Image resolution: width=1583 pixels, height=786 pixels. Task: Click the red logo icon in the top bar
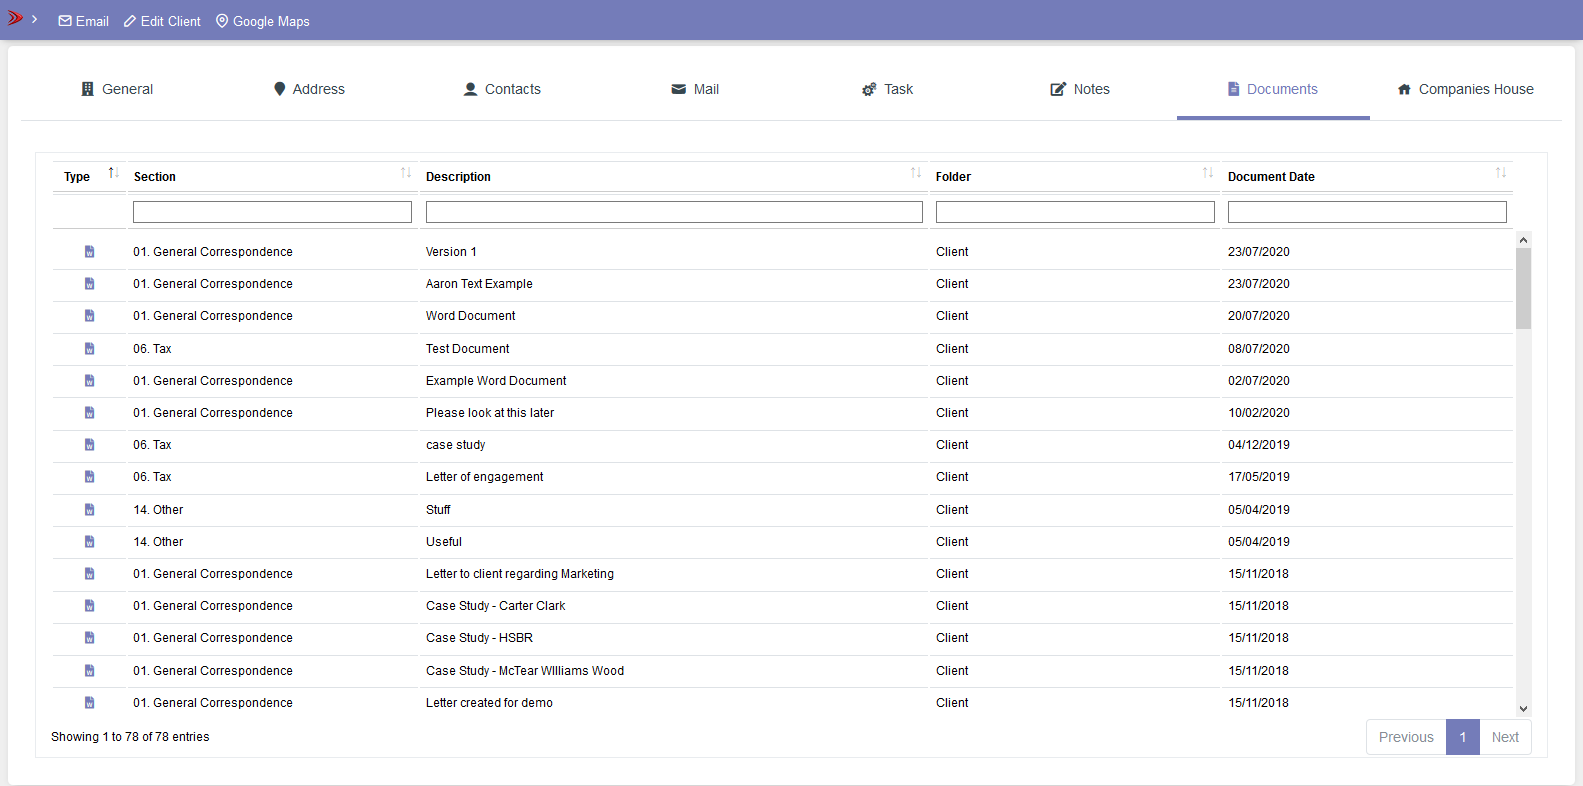coord(15,18)
